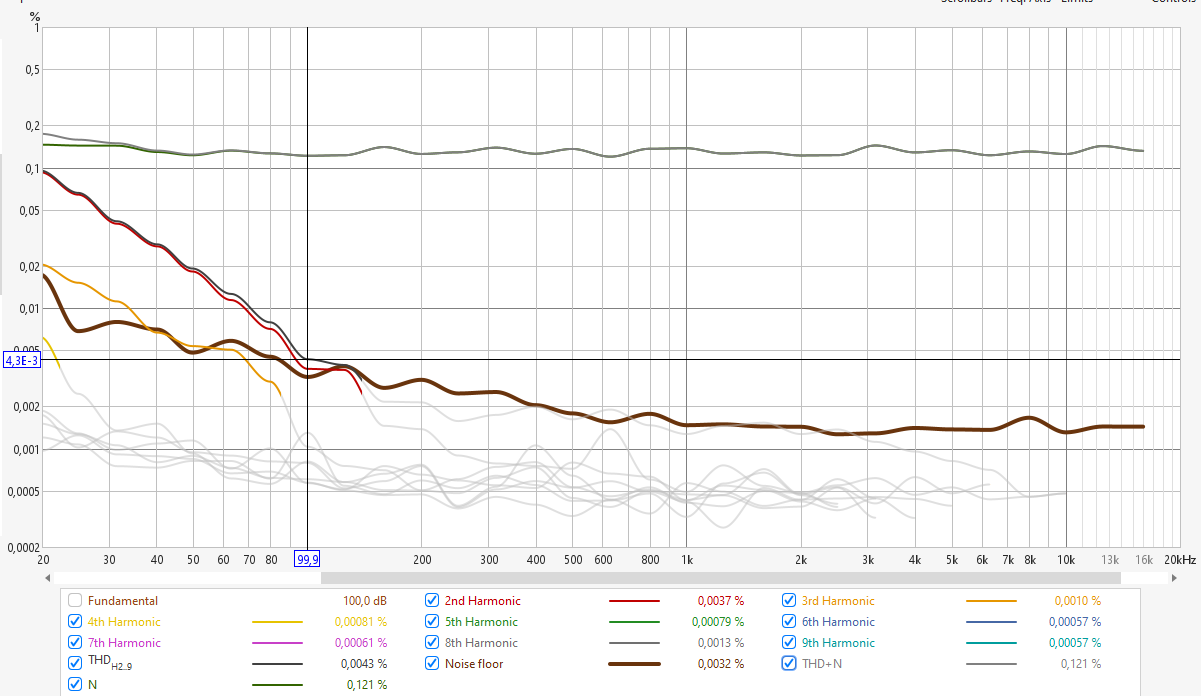Viewport: 1201px width, 696px height.
Task: Uncheck the 3rd Harmonic checkbox
Action: [x=789, y=601]
